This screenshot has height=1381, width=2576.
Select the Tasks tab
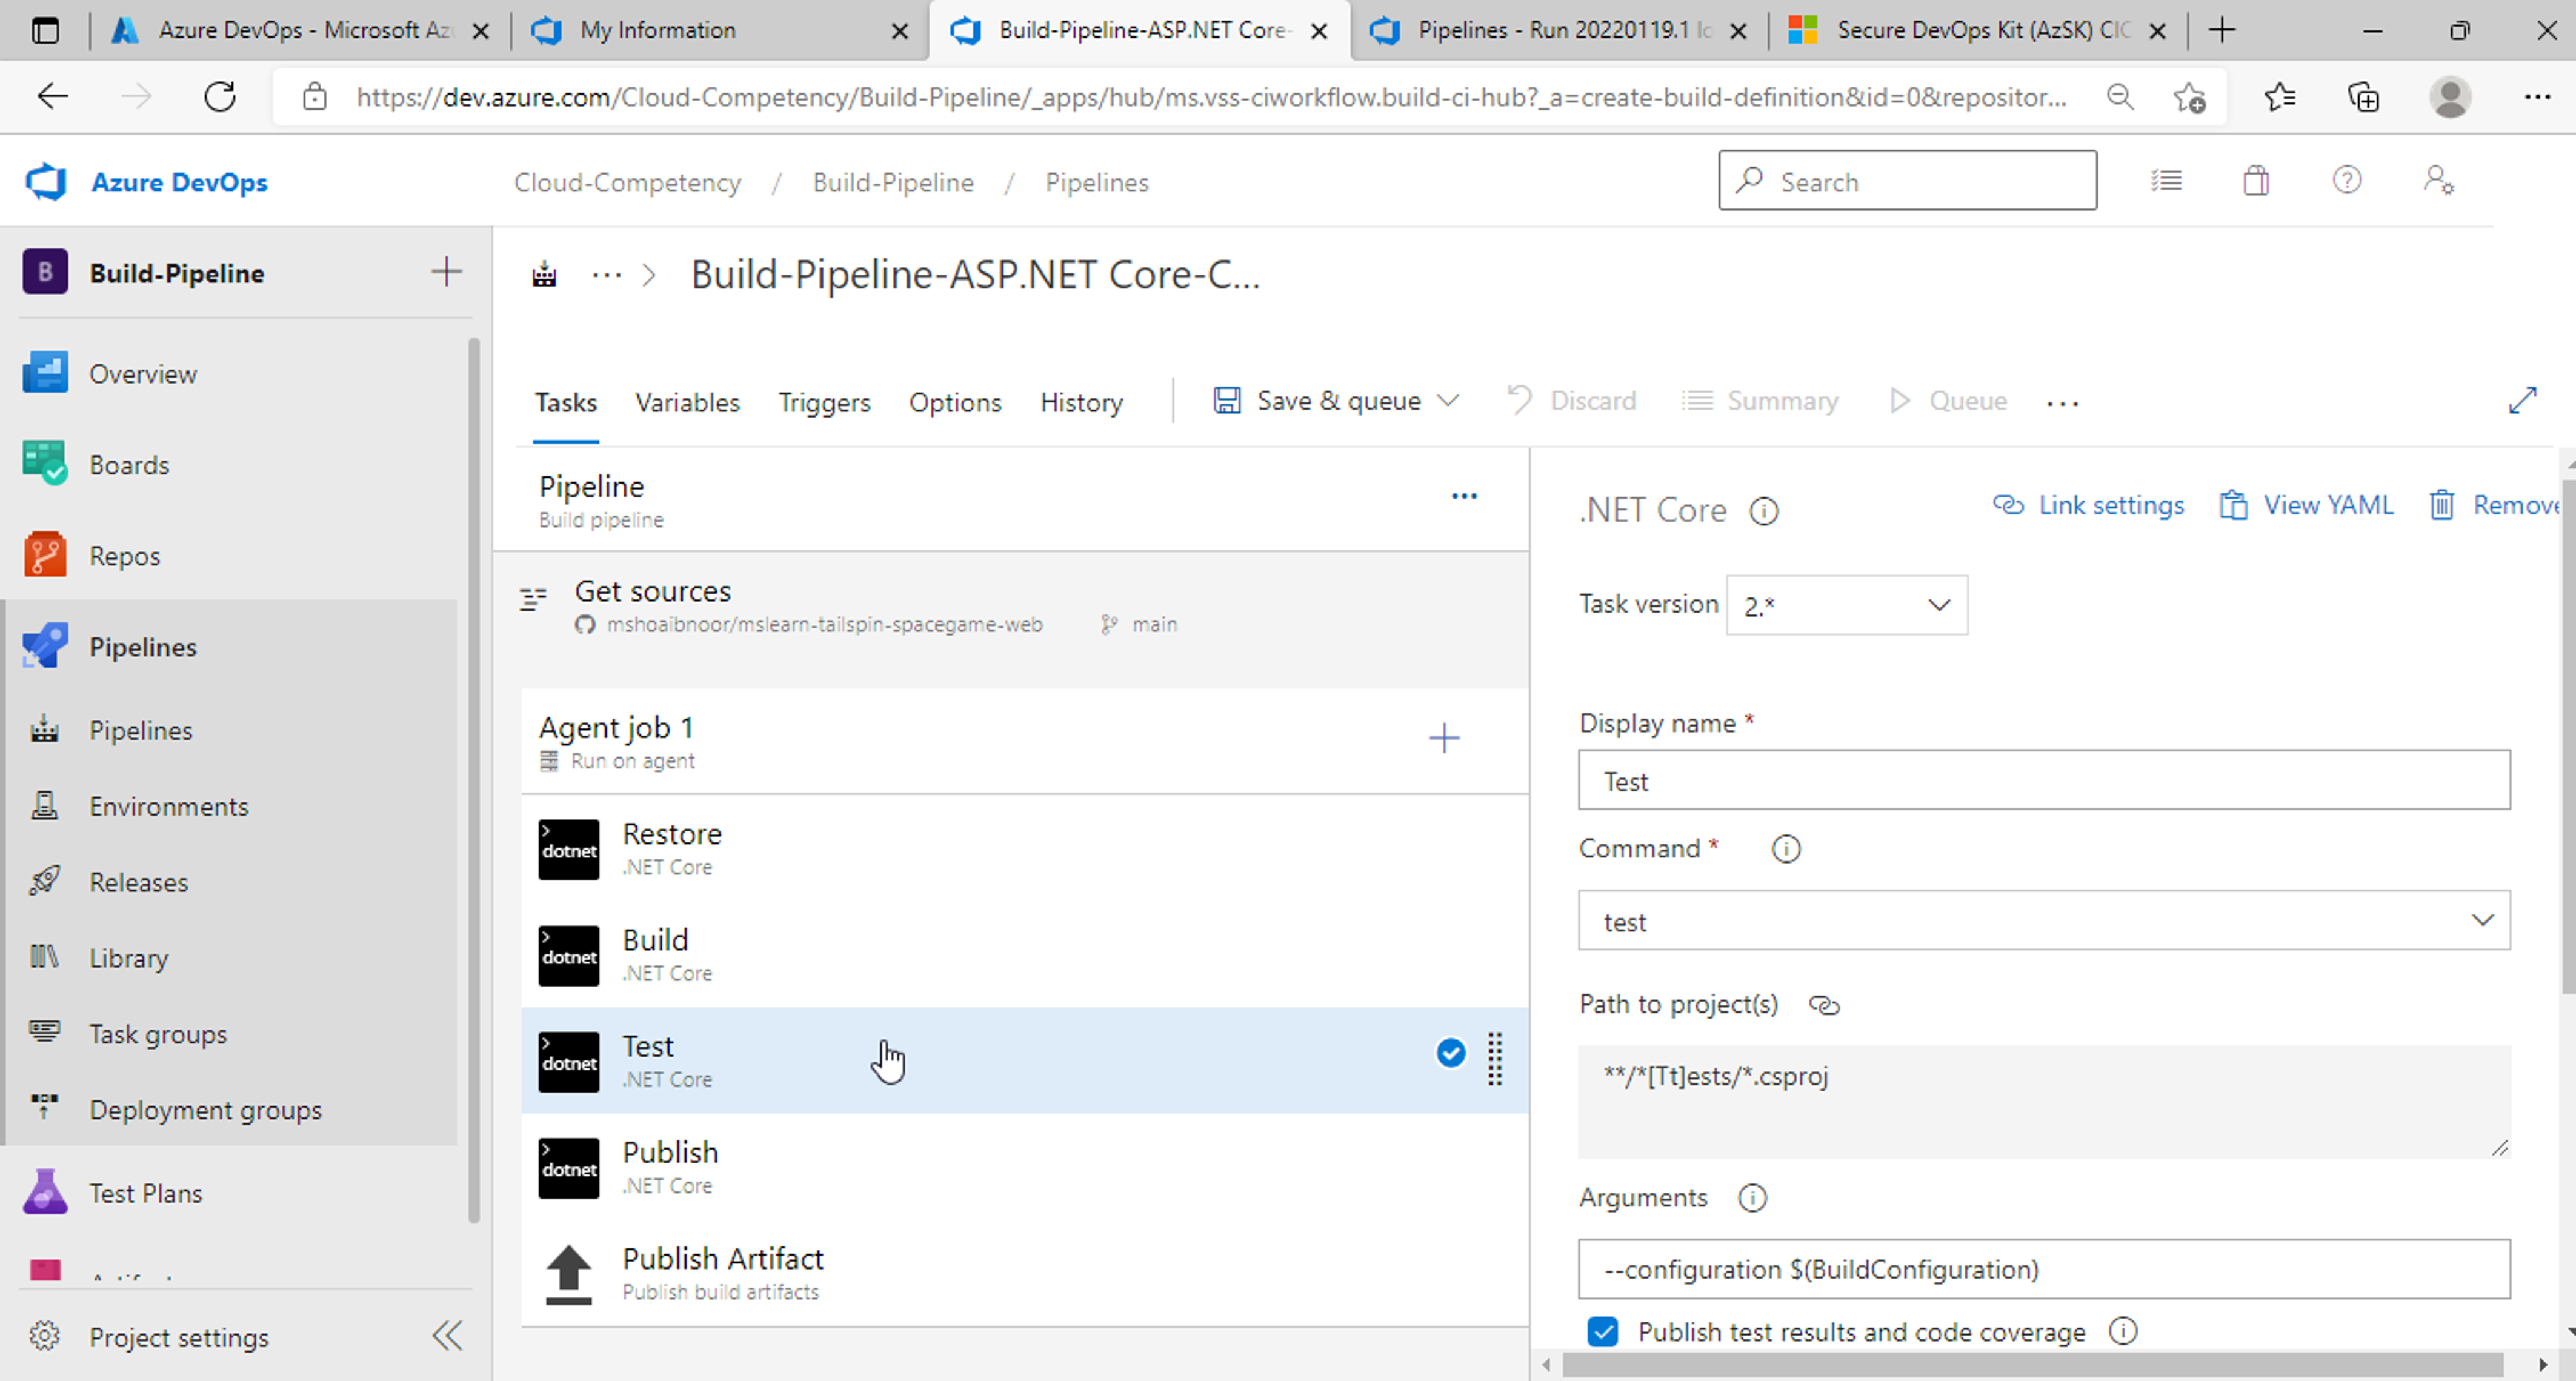(x=566, y=402)
